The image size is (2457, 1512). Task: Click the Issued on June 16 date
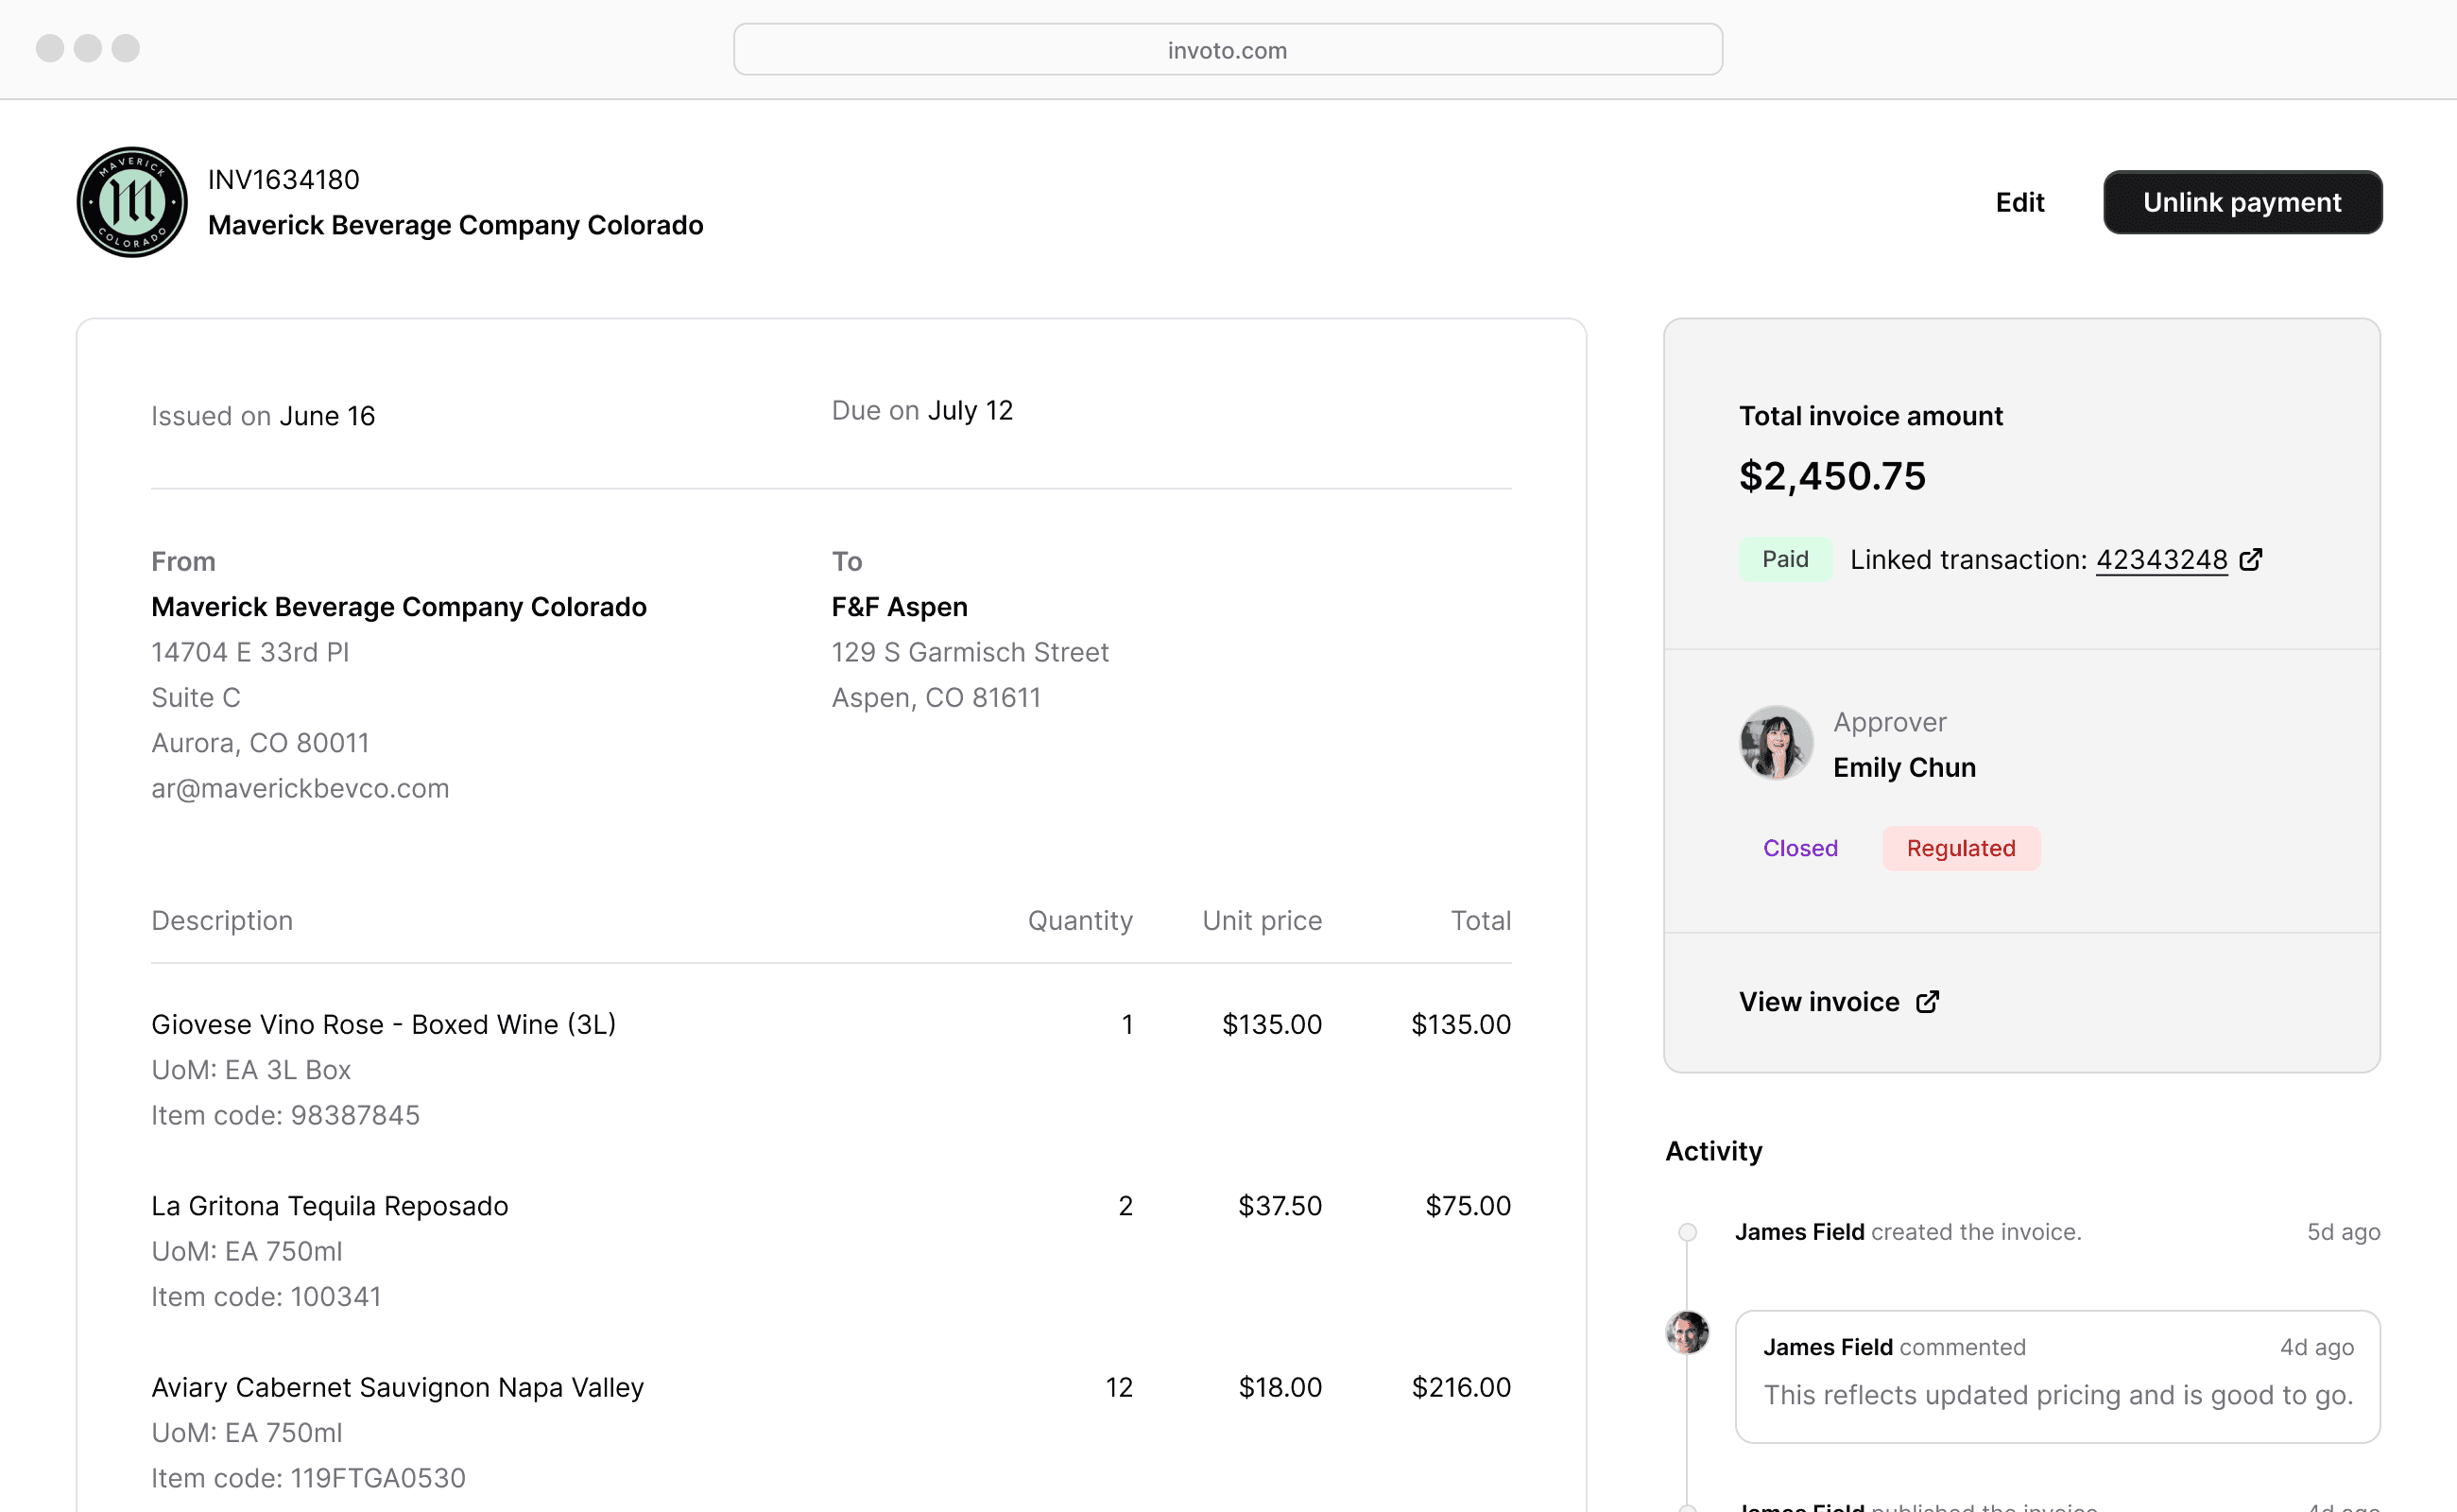[x=263, y=416]
